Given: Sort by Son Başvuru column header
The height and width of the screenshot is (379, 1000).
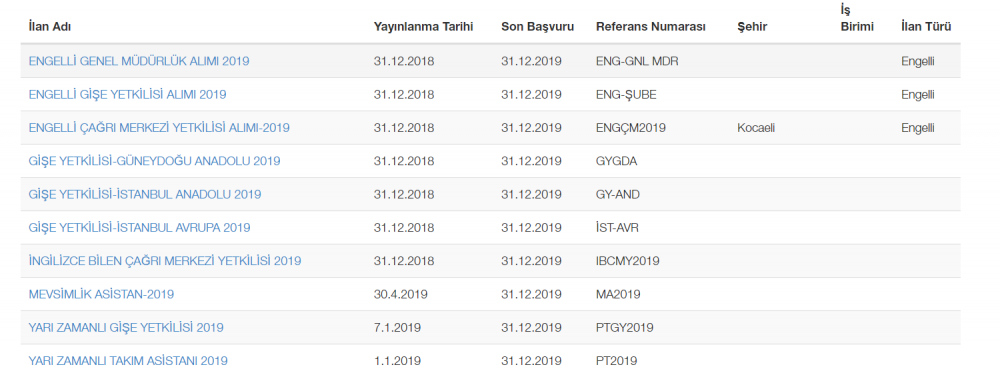Looking at the screenshot, I should tap(538, 27).
